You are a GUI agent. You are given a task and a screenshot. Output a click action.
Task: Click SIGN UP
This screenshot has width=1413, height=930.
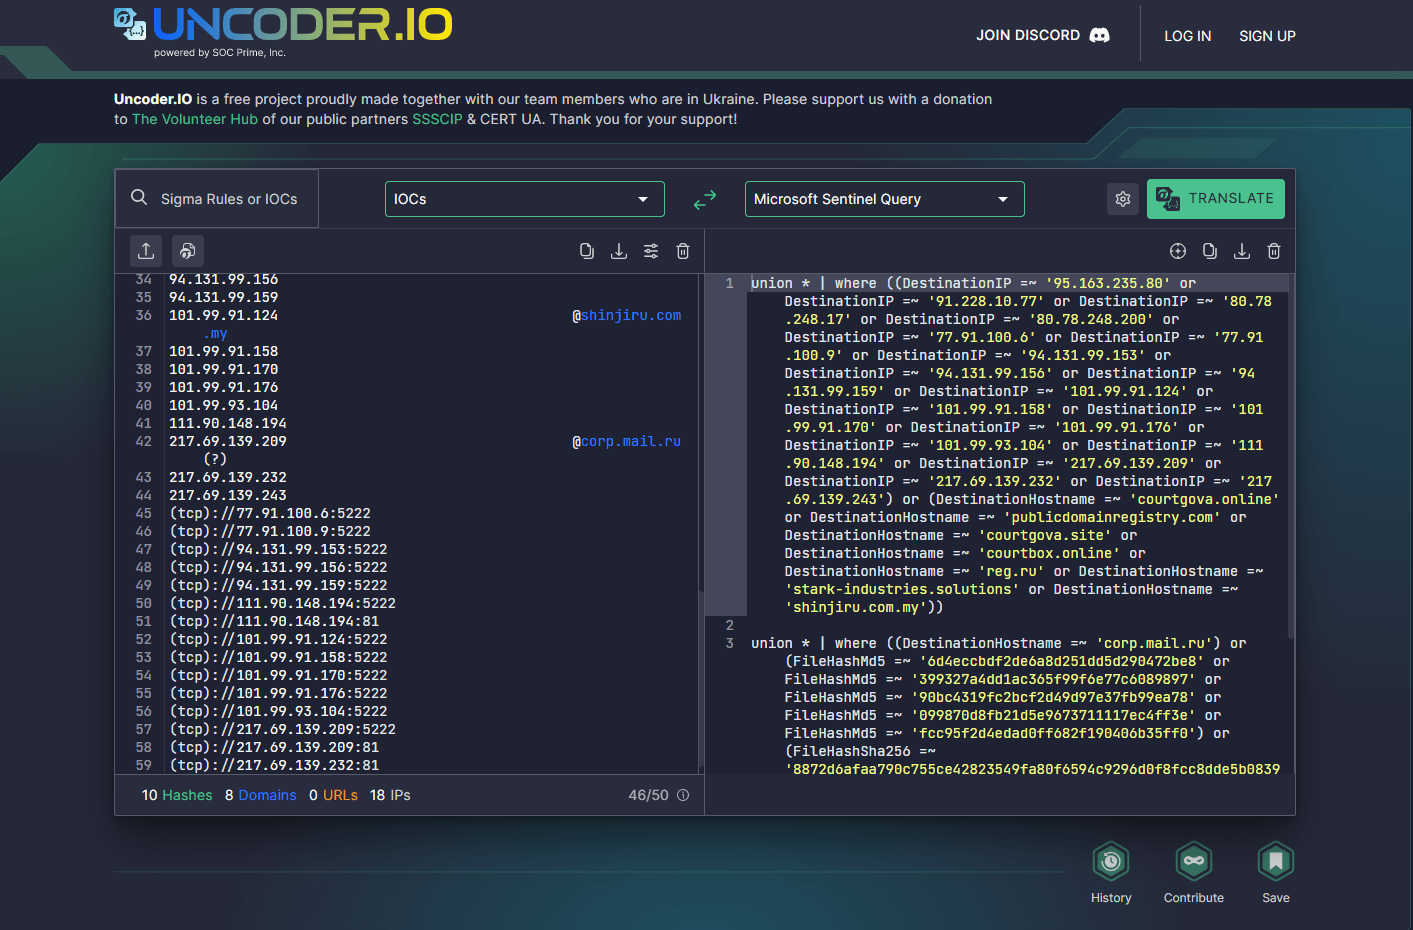click(x=1267, y=36)
